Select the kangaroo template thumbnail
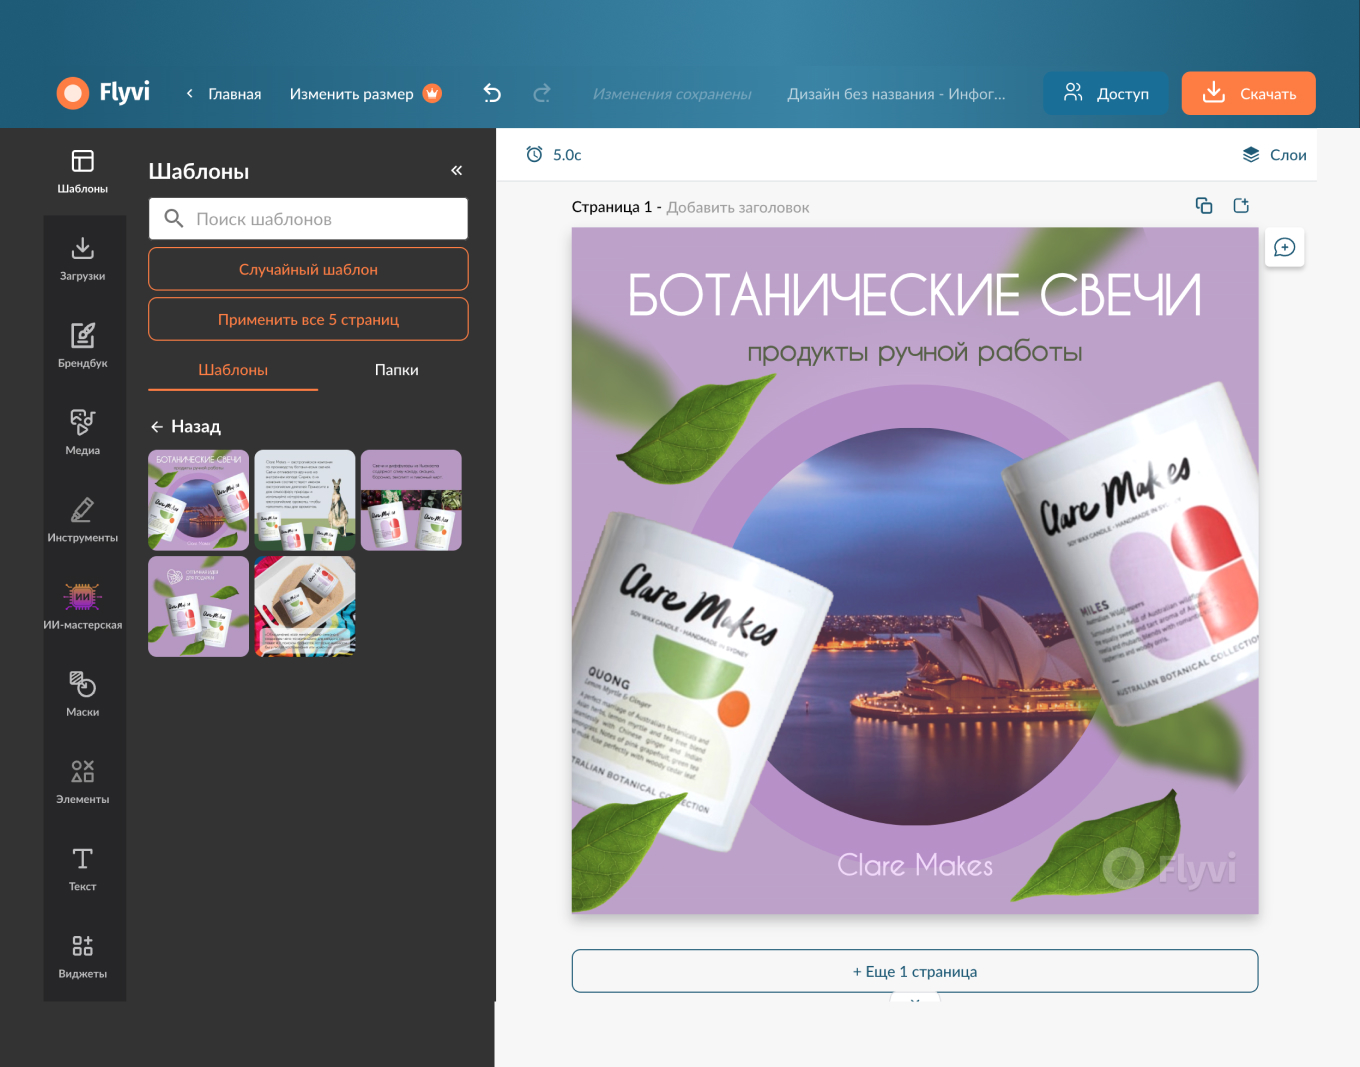The image size is (1360, 1067). click(305, 500)
